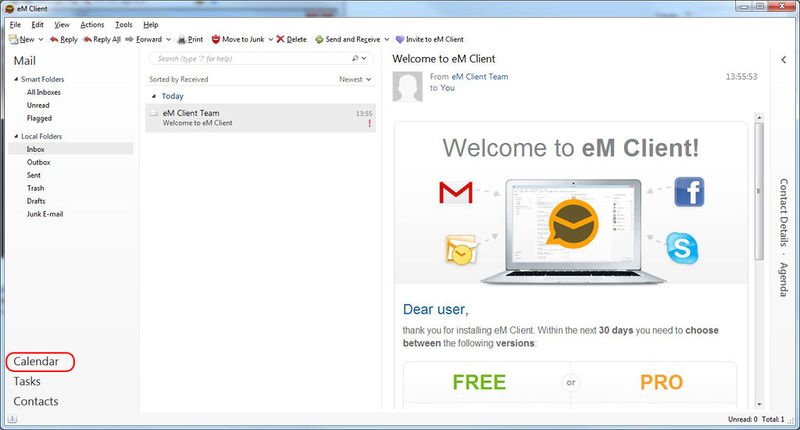Image resolution: width=800 pixels, height=430 pixels.
Task: Click the You recipient link
Action: [x=447, y=88]
